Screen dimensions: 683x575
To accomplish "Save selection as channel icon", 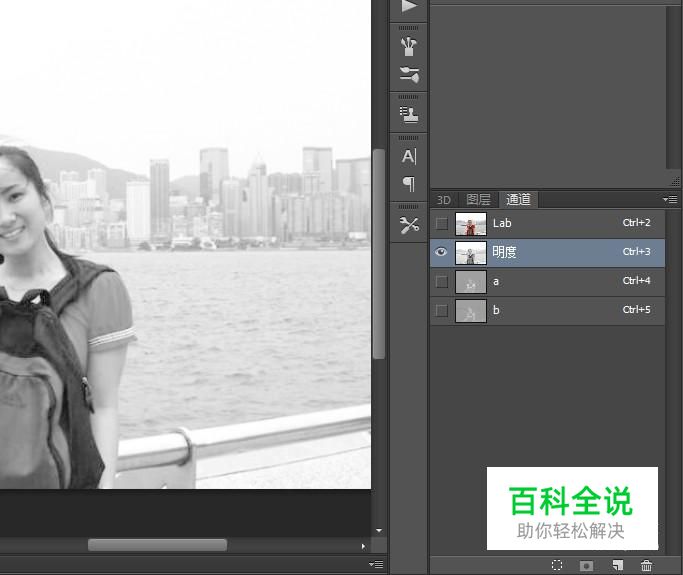I will pyautogui.click(x=586, y=565).
